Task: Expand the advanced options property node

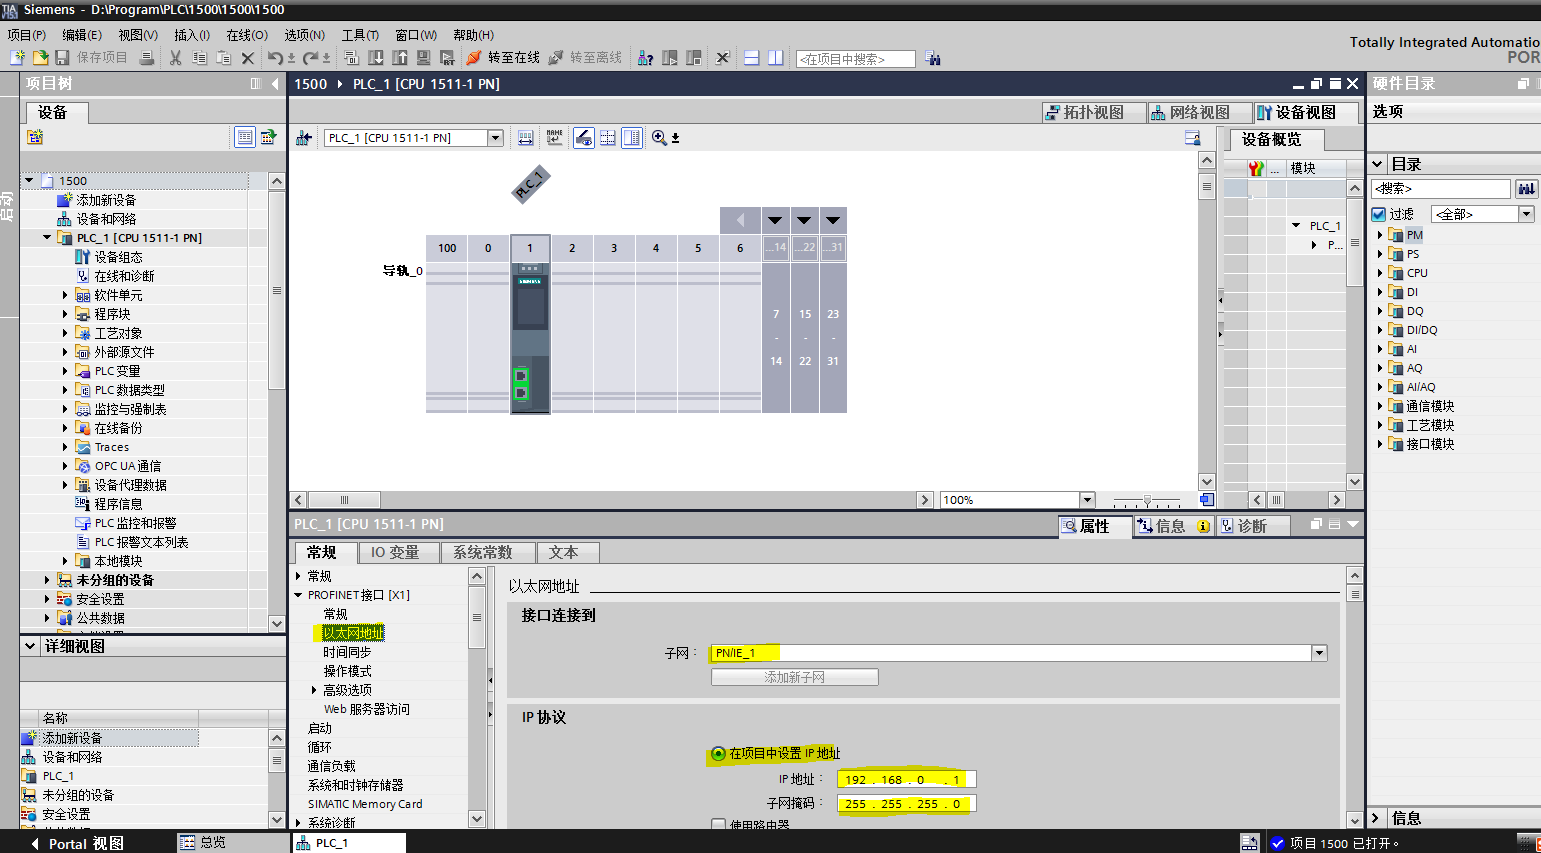Action: 314,690
